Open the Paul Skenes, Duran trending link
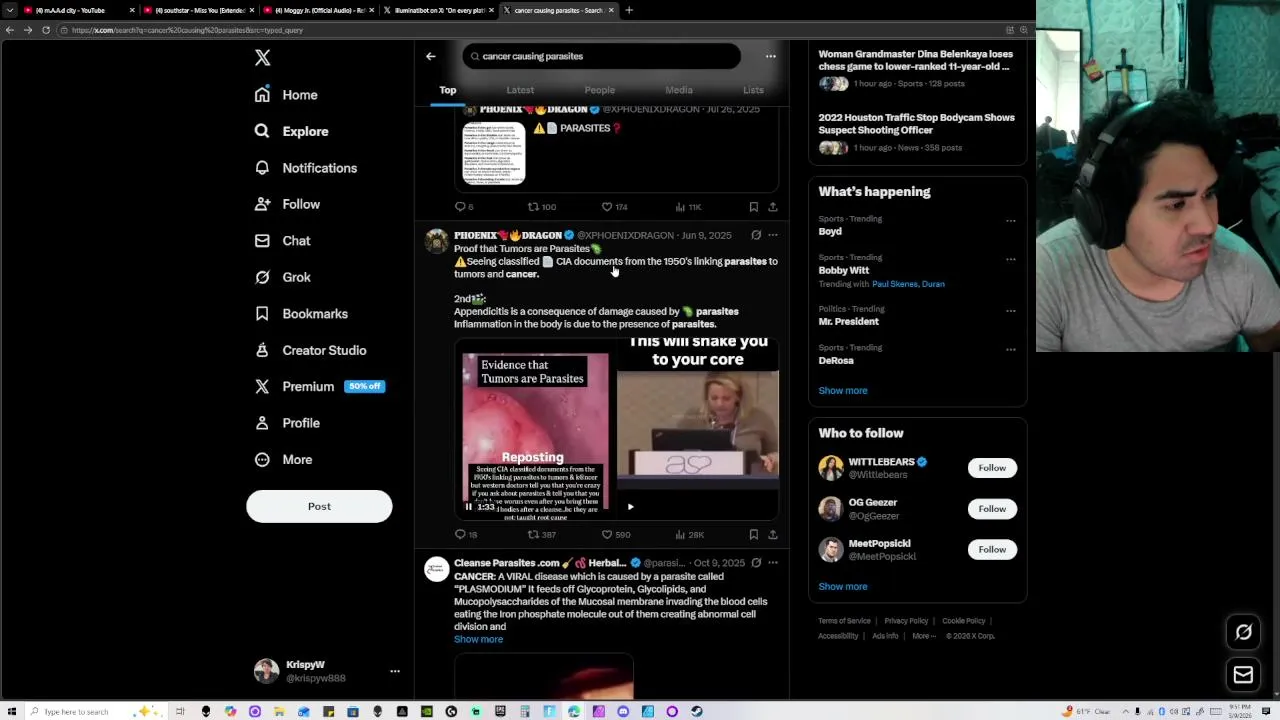Image resolution: width=1280 pixels, height=720 pixels. pyautogui.click(x=908, y=284)
